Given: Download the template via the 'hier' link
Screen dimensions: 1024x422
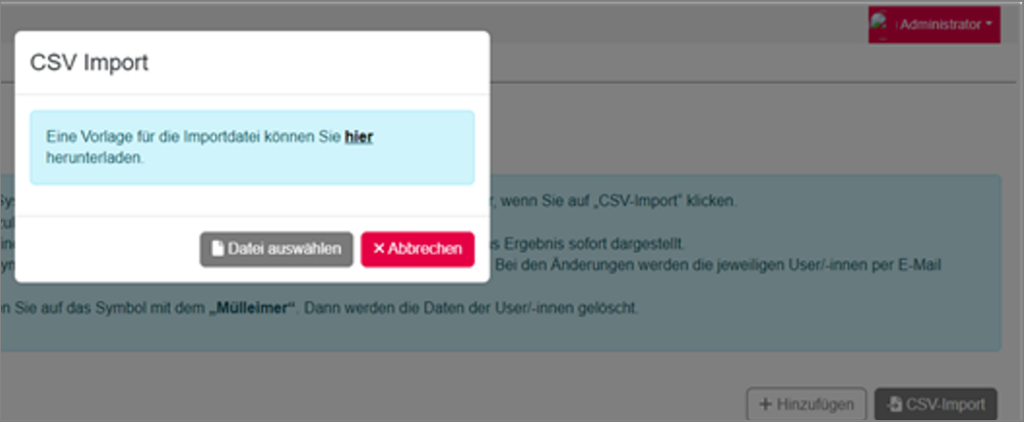Looking at the screenshot, I should click(x=359, y=138).
